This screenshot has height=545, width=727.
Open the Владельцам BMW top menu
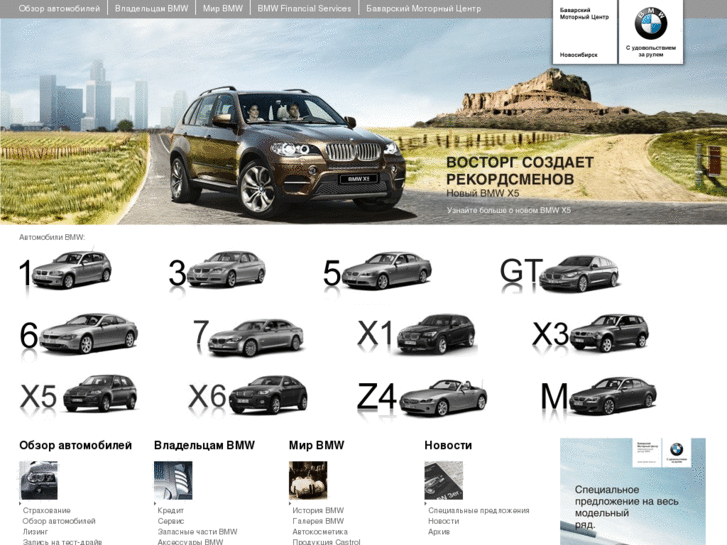(x=152, y=8)
